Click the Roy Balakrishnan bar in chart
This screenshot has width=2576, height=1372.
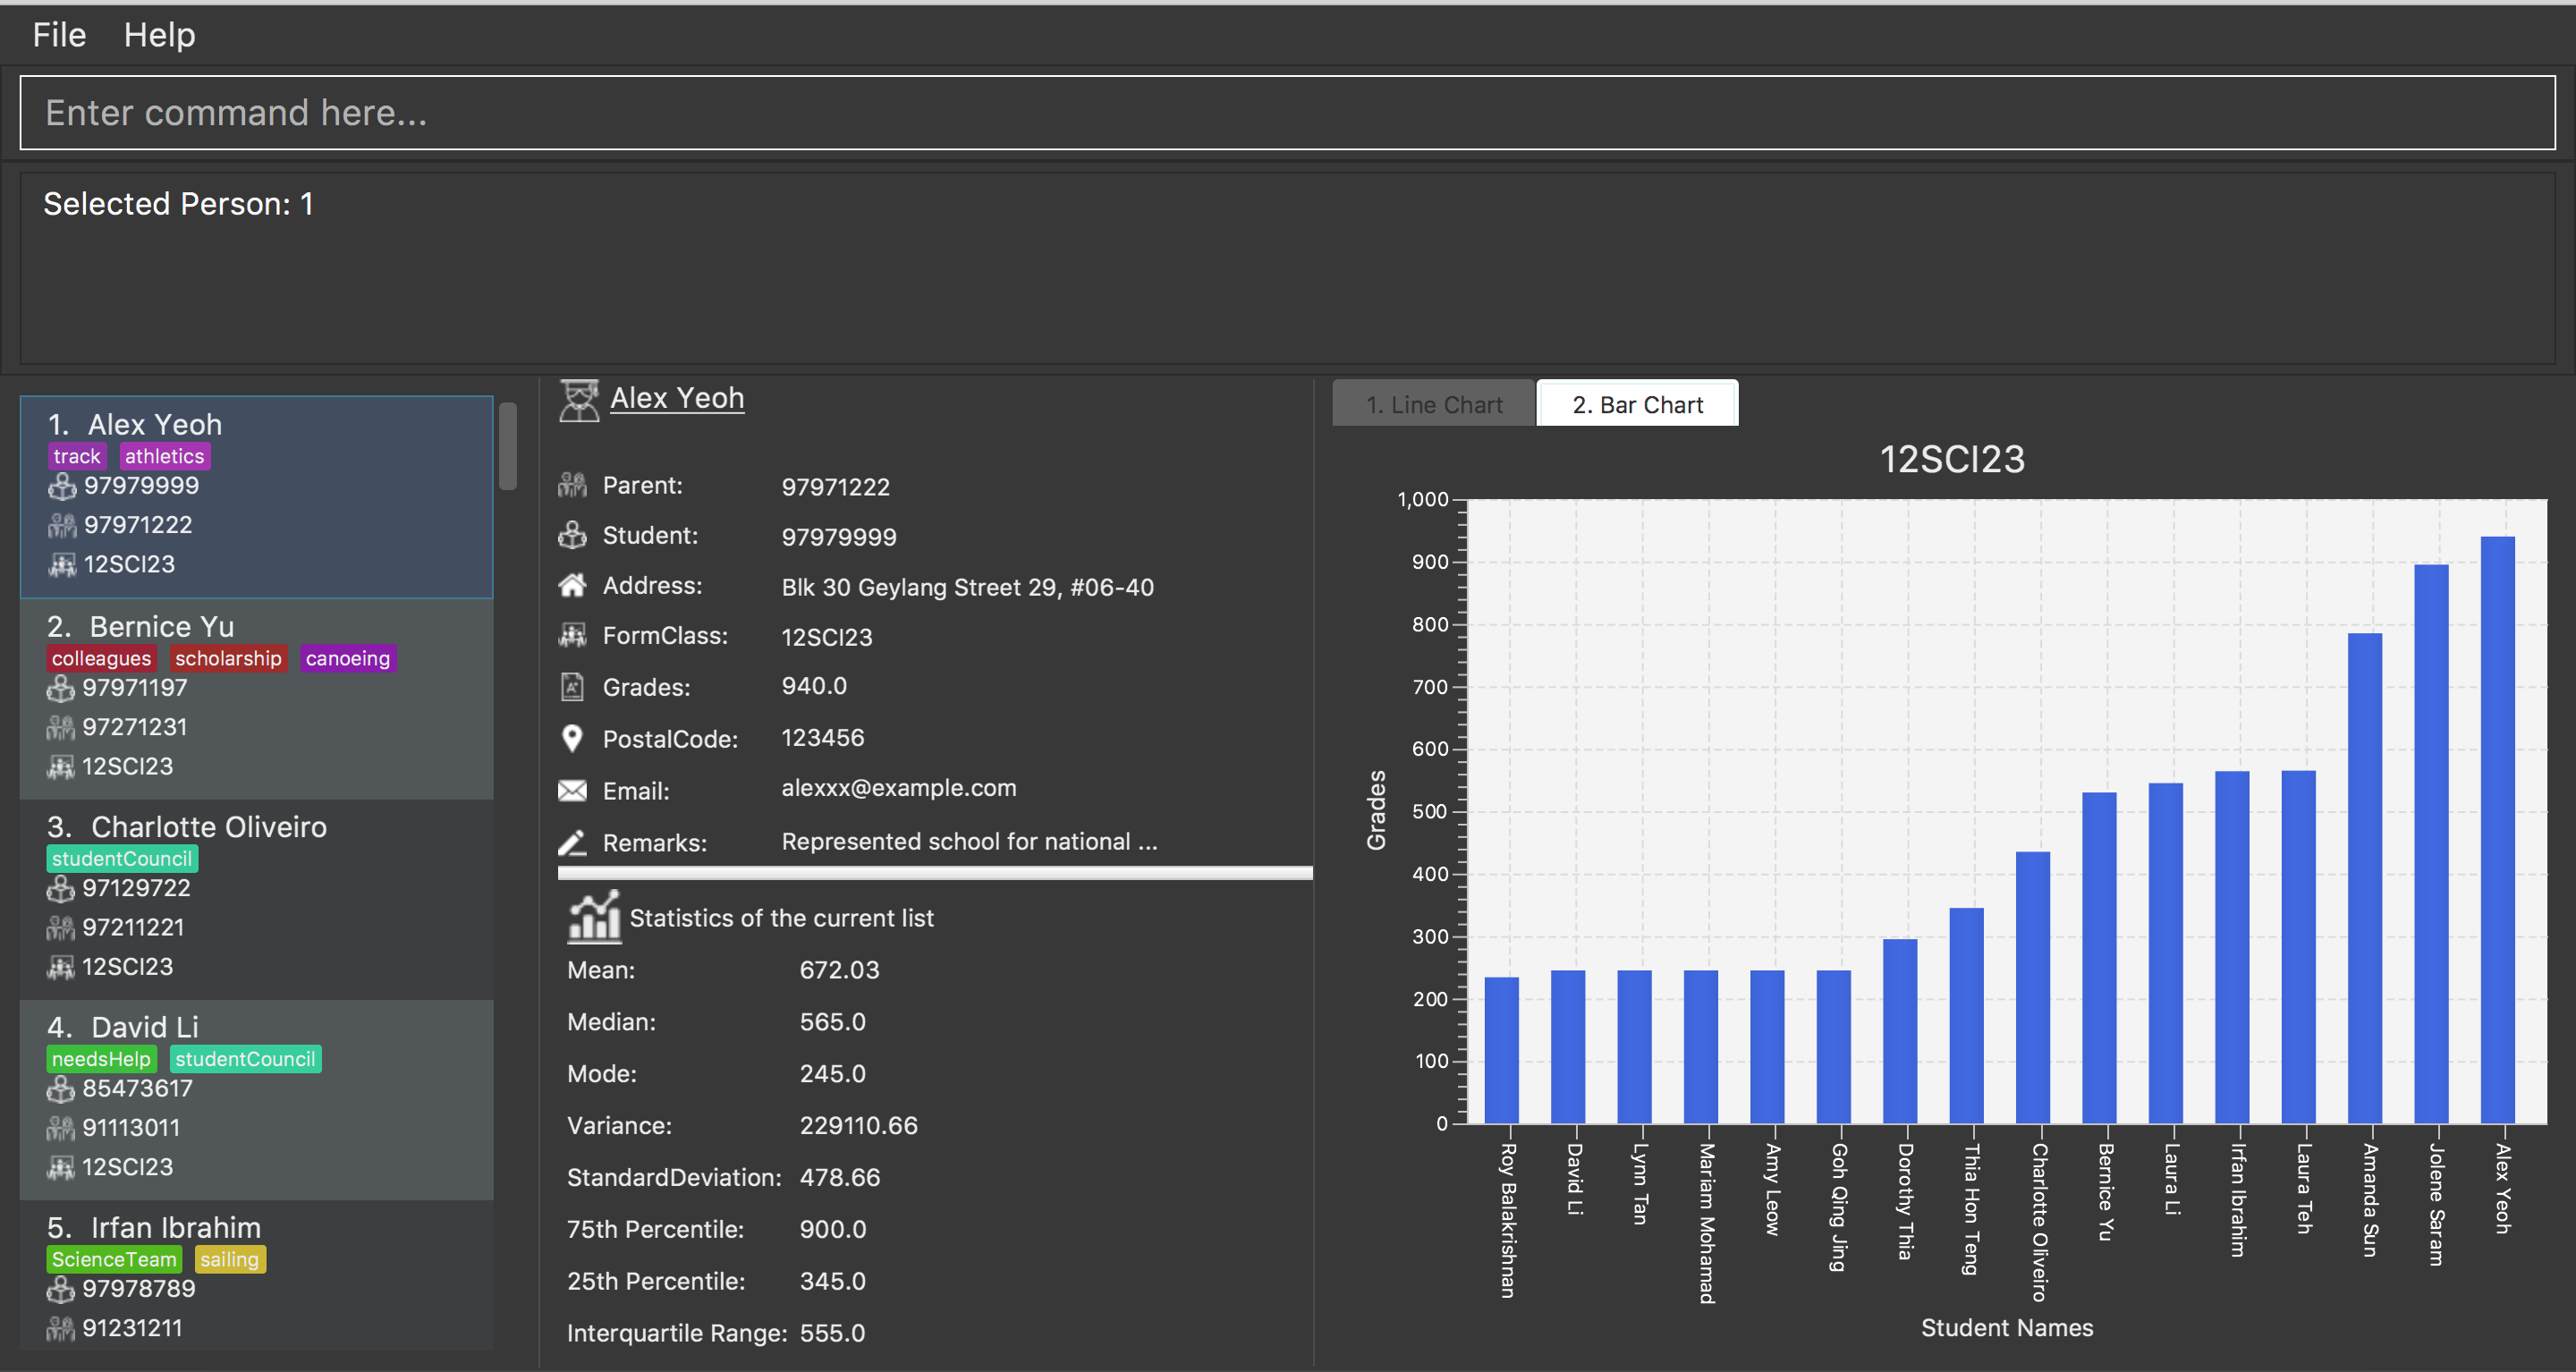[x=1501, y=1050]
